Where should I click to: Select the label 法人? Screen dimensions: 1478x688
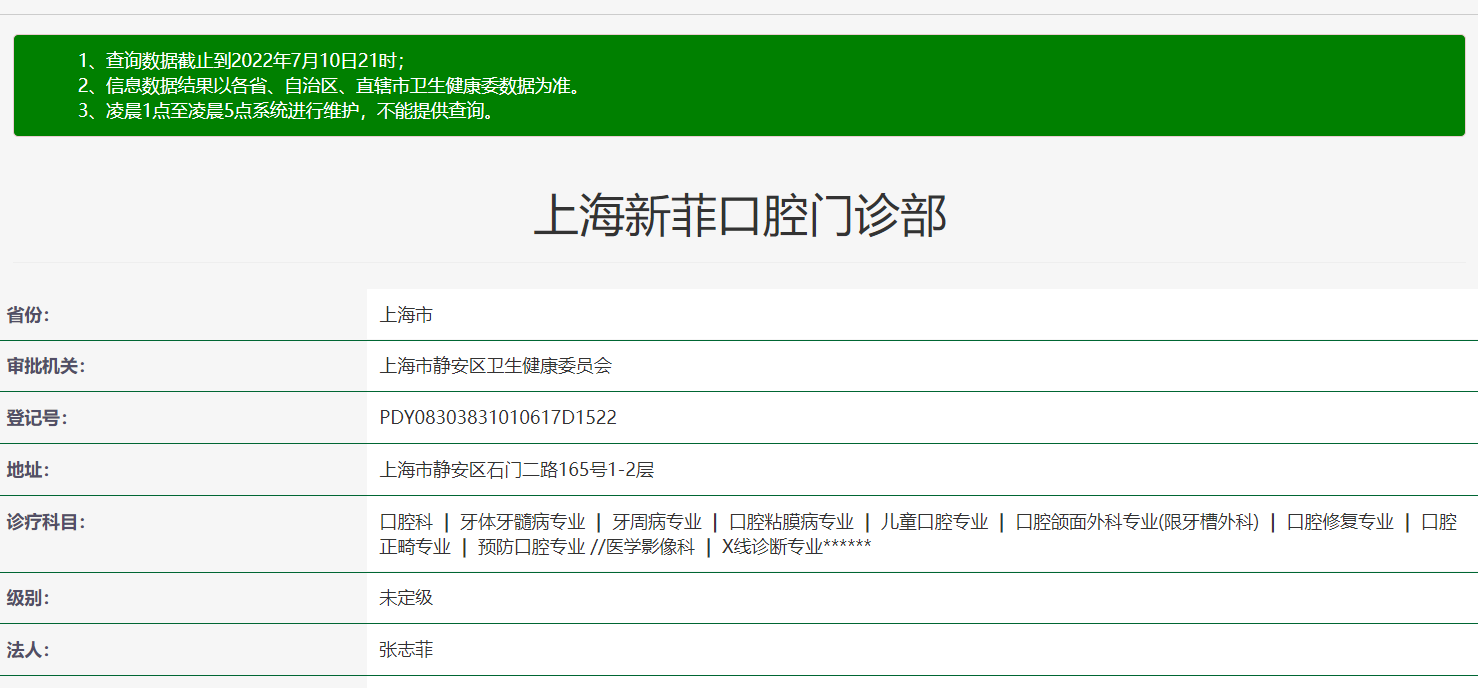(x=28, y=650)
